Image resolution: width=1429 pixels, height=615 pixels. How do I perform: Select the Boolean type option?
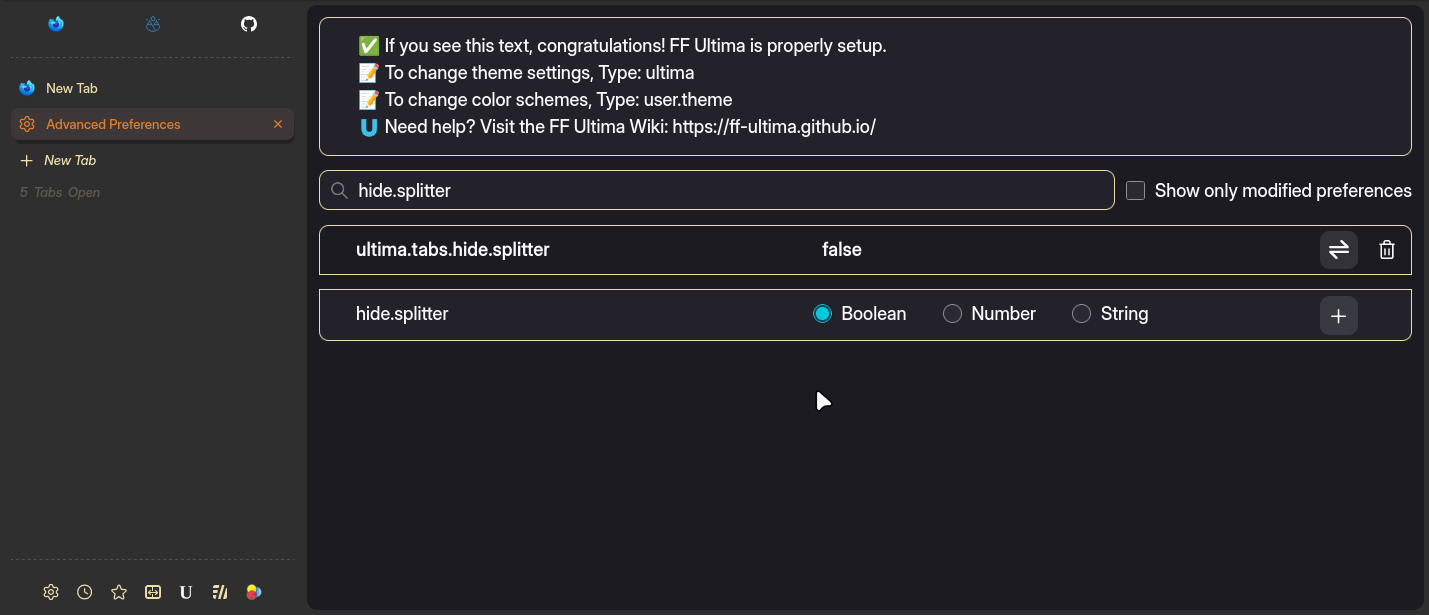pos(823,314)
